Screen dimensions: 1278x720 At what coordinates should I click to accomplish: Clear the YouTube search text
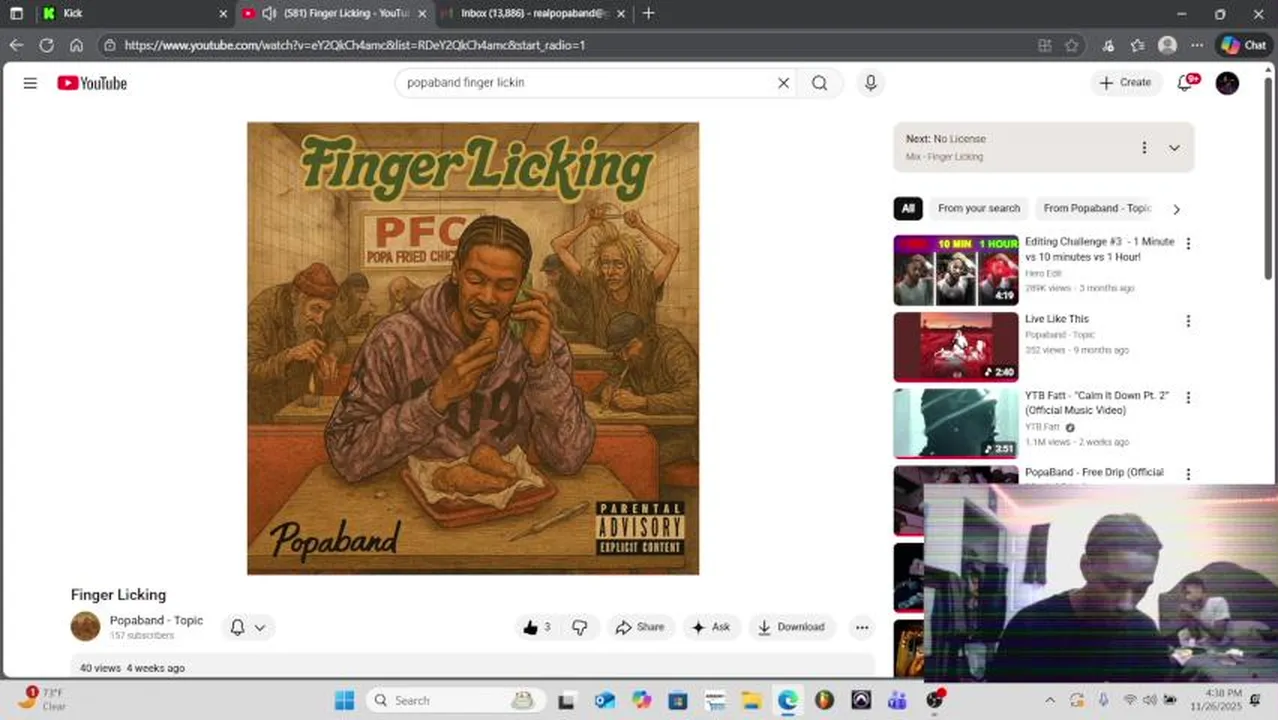pyautogui.click(x=784, y=83)
